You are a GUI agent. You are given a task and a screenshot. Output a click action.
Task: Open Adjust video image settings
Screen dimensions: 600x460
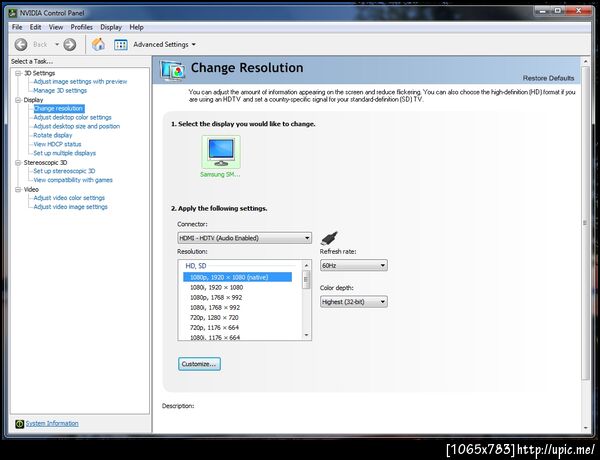(70, 207)
